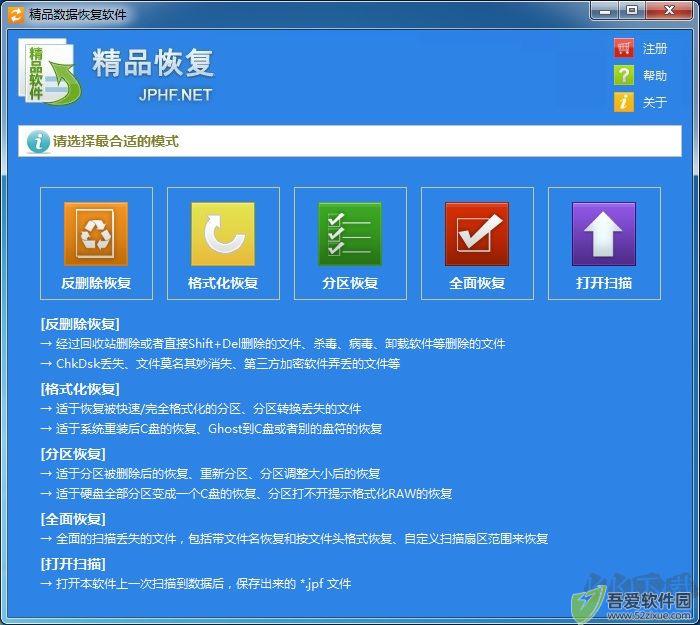Select the 格式化恢复 mode label
This screenshot has width=700, height=625.
click(x=223, y=283)
